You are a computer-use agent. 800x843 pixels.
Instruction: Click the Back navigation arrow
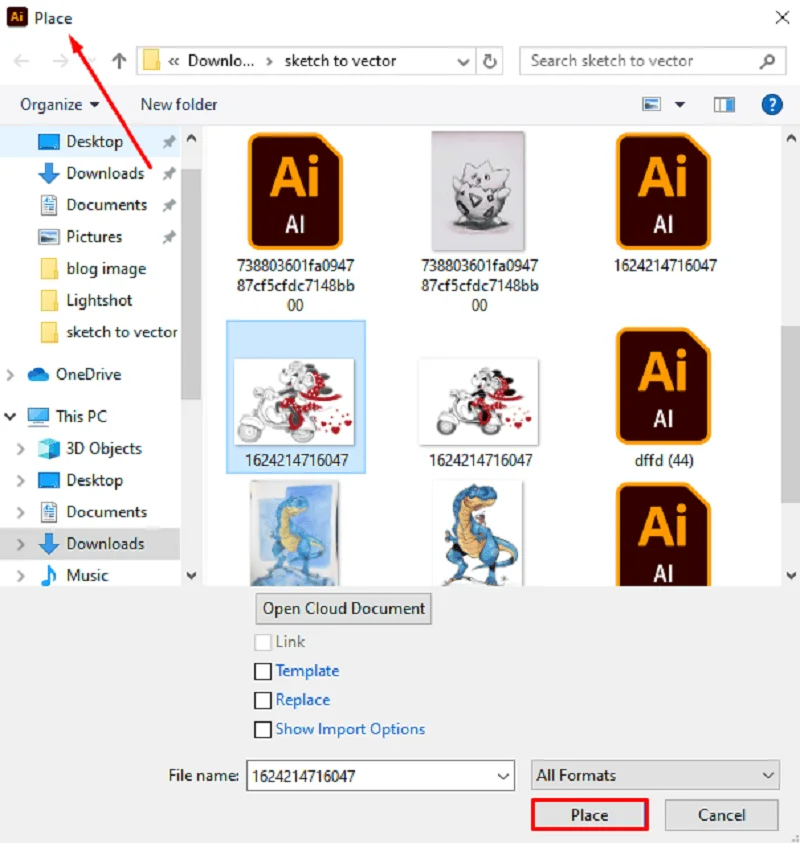click(x=22, y=61)
